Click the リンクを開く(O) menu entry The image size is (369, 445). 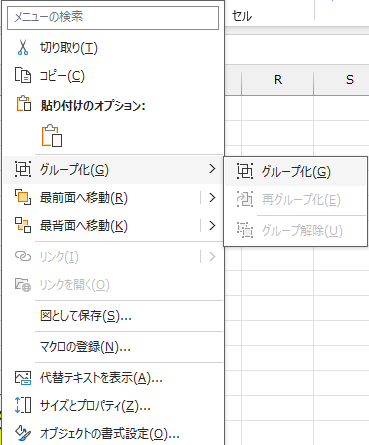pos(113,285)
